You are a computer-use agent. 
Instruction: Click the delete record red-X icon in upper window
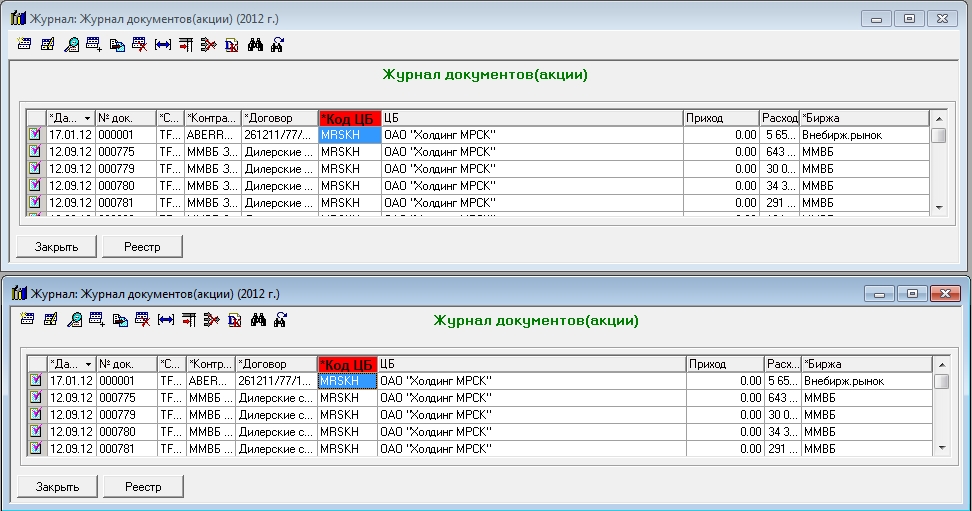click(141, 44)
